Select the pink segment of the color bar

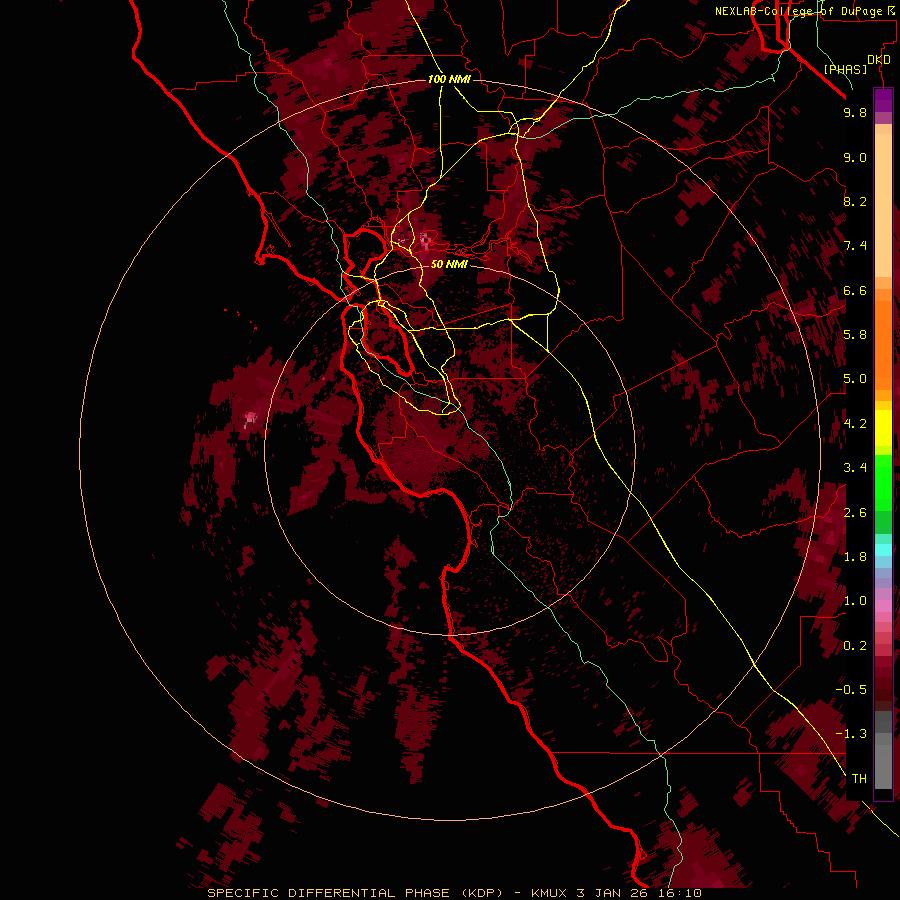883,606
